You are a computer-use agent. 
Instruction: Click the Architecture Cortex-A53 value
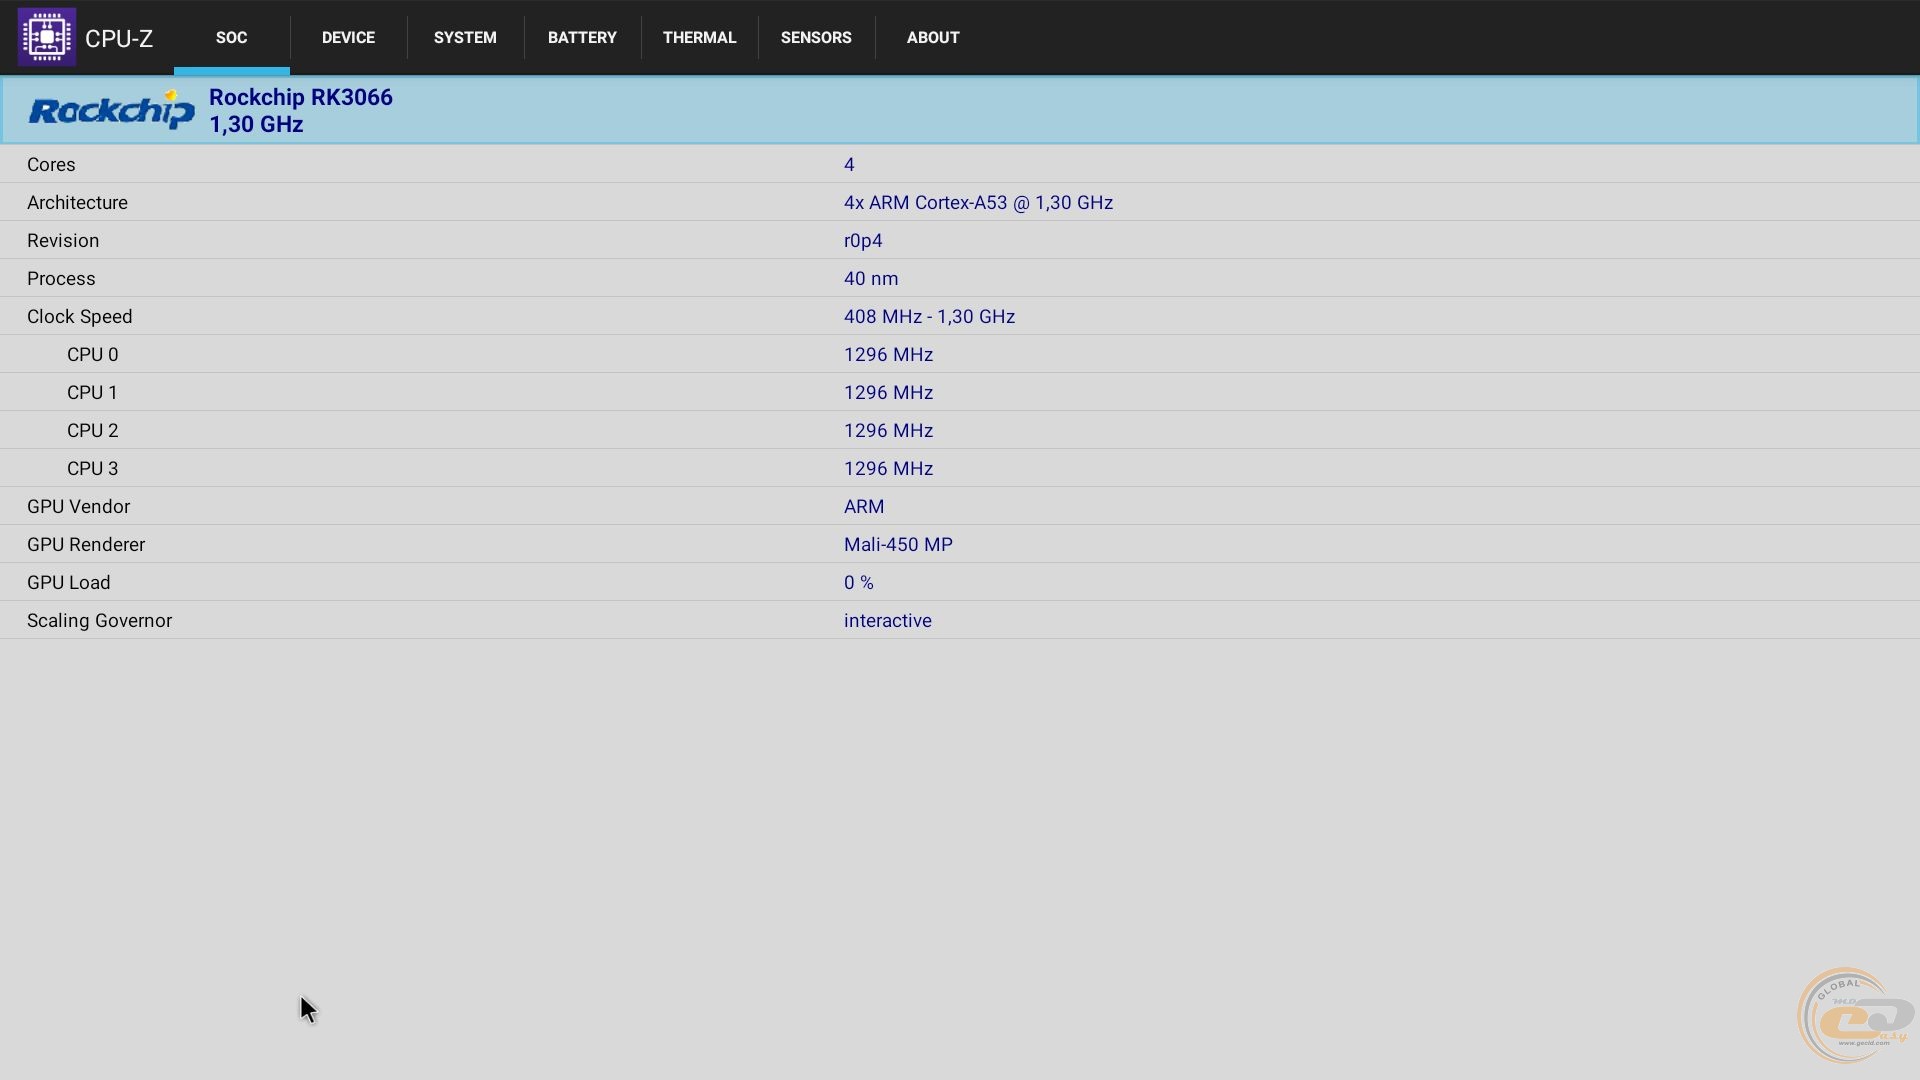(977, 202)
